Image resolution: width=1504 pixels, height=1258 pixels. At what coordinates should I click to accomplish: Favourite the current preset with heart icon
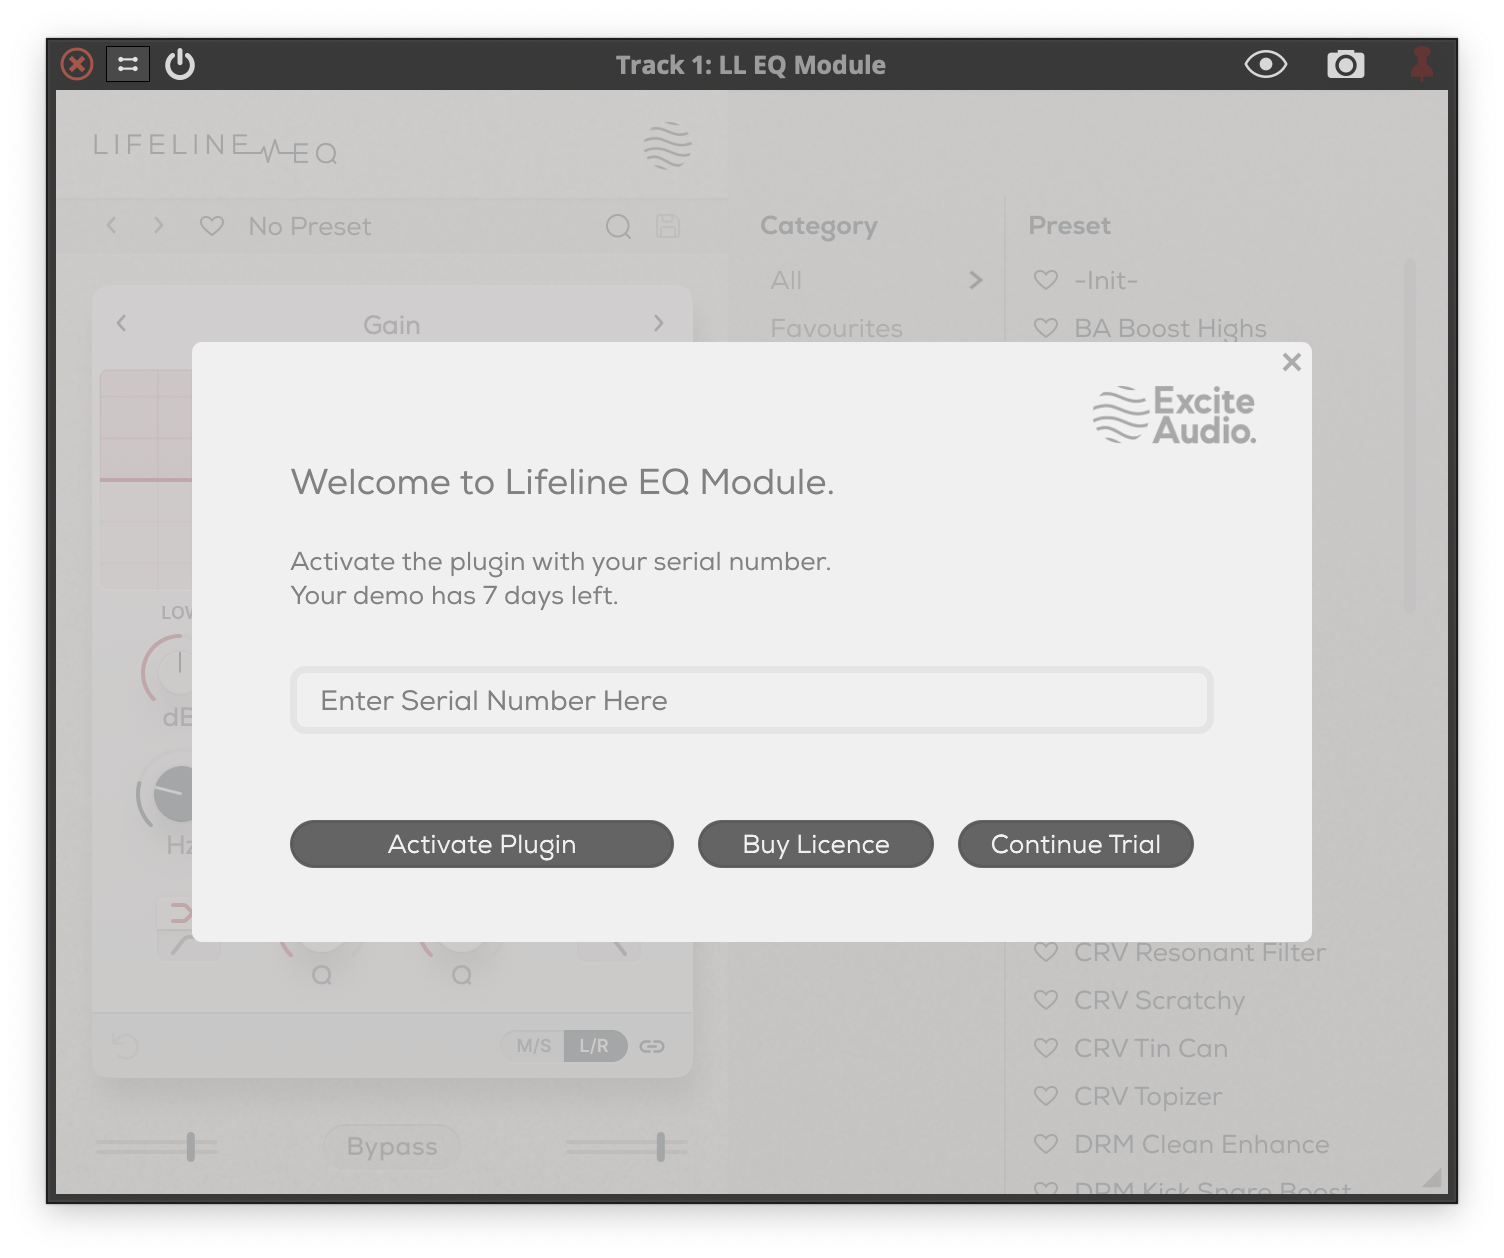pyautogui.click(x=212, y=226)
